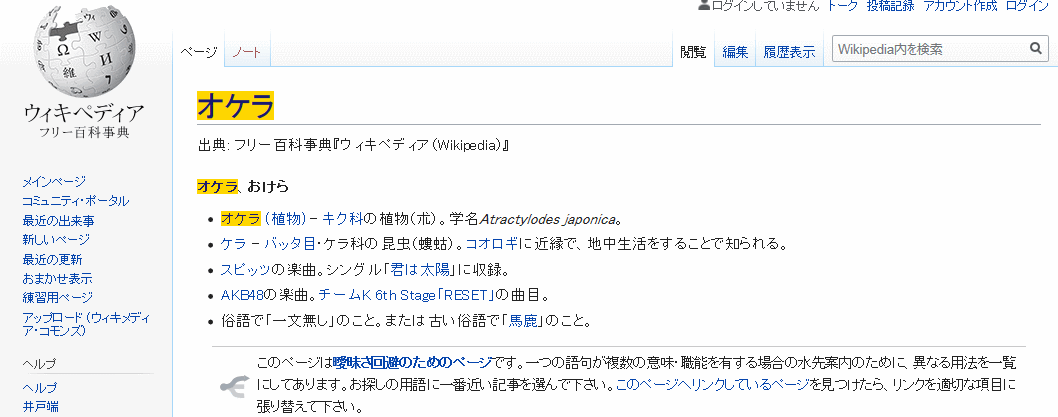
Task: Open コミュニティ・ポータル sidebar link
Action: pyautogui.click(x=76, y=201)
